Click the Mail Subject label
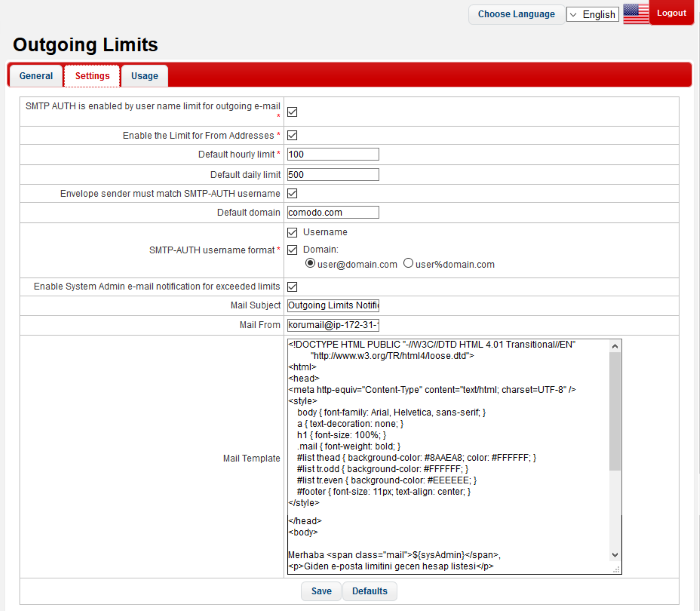The image size is (700, 611). 255,305
